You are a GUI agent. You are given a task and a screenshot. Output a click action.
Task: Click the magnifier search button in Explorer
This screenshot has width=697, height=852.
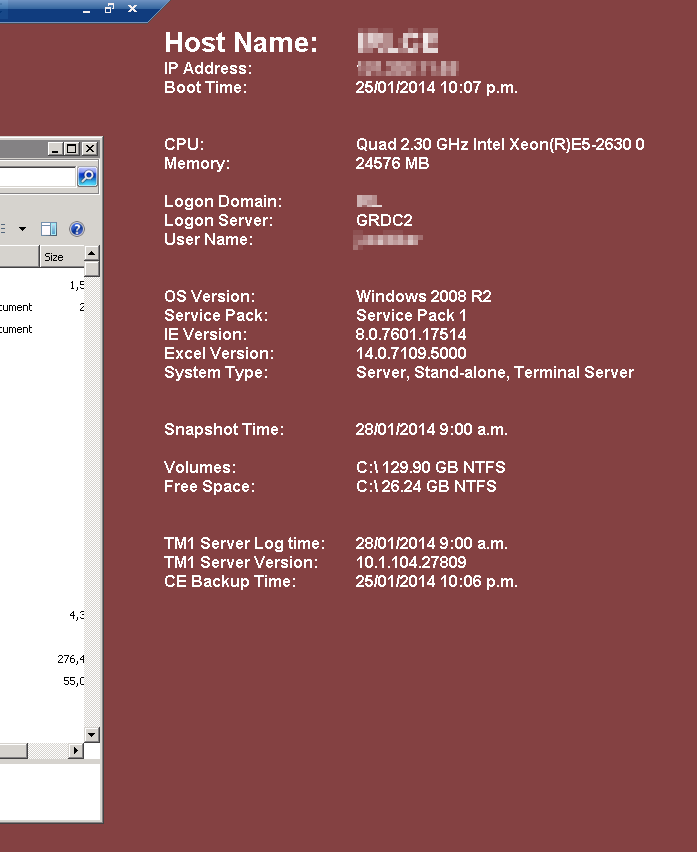[x=87, y=177]
